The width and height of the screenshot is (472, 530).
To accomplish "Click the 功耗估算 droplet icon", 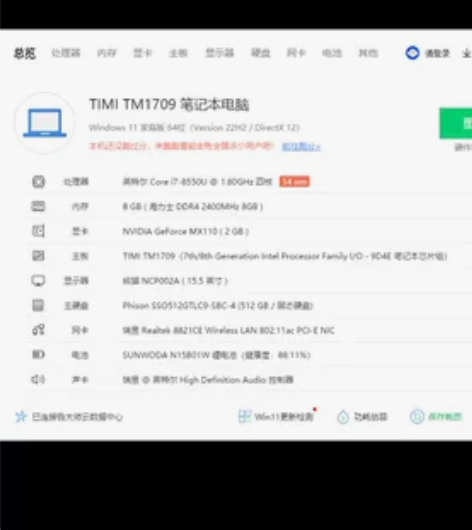I will click(343, 417).
